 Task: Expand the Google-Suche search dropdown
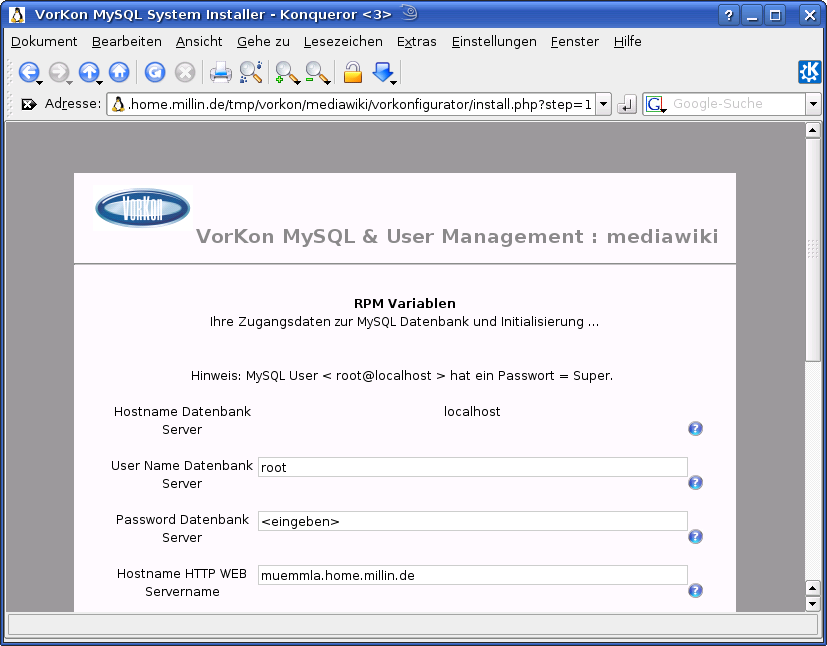click(813, 104)
